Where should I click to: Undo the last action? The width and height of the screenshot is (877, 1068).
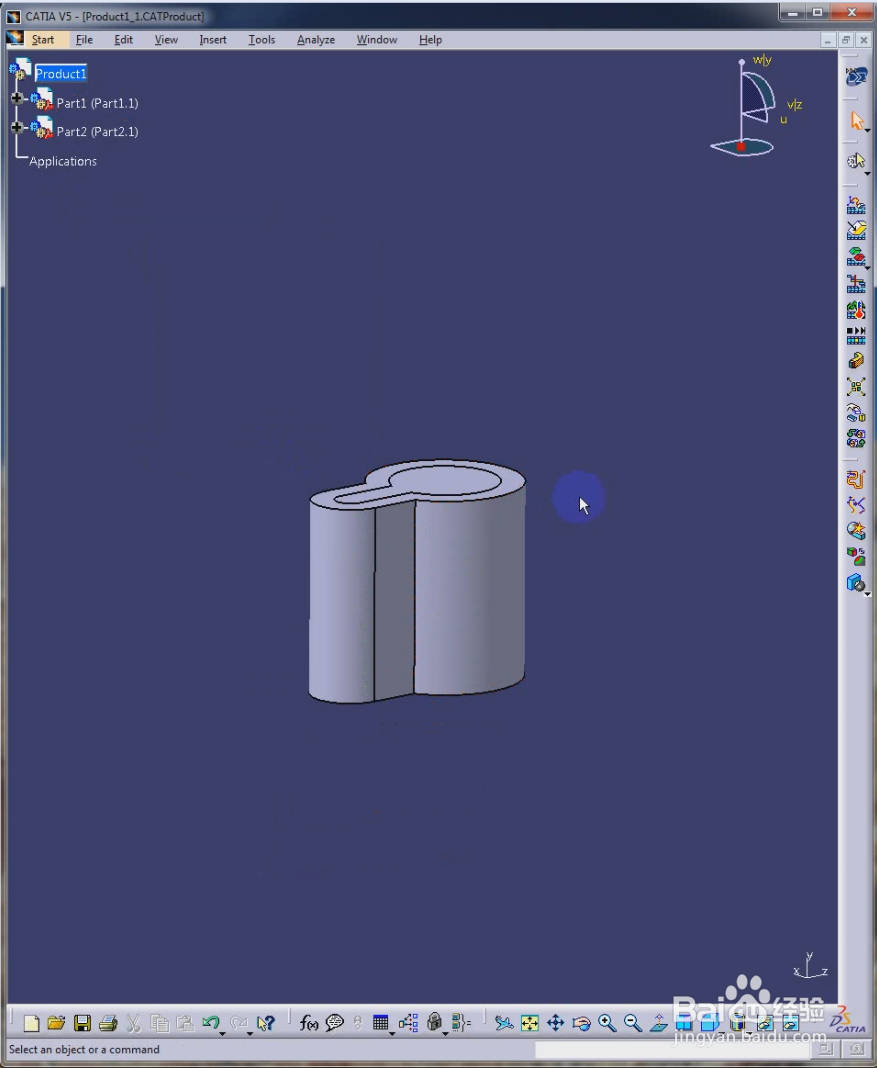tap(210, 1022)
